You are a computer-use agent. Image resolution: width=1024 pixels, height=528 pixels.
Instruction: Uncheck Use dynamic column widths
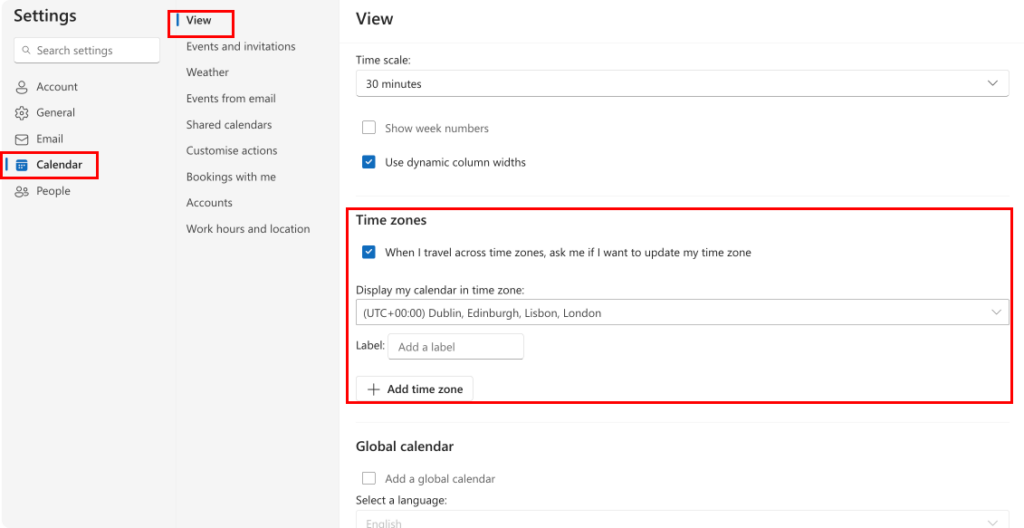pos(369,162)
